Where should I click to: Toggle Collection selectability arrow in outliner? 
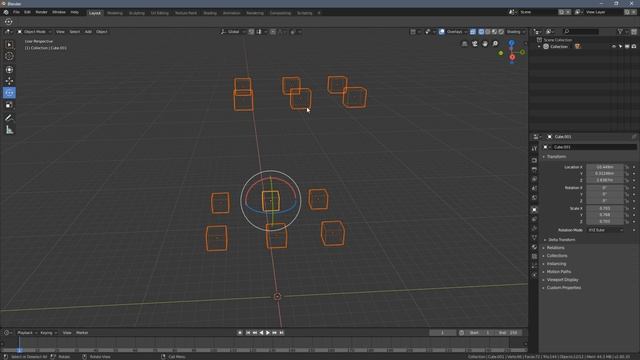(x=620, y=47)
